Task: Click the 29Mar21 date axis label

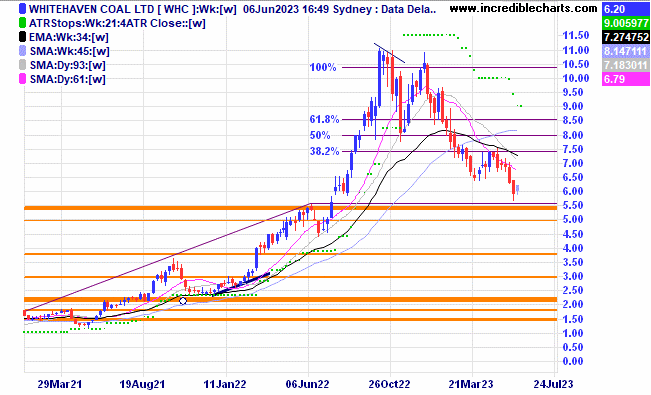Action: (x=59, y=384)
